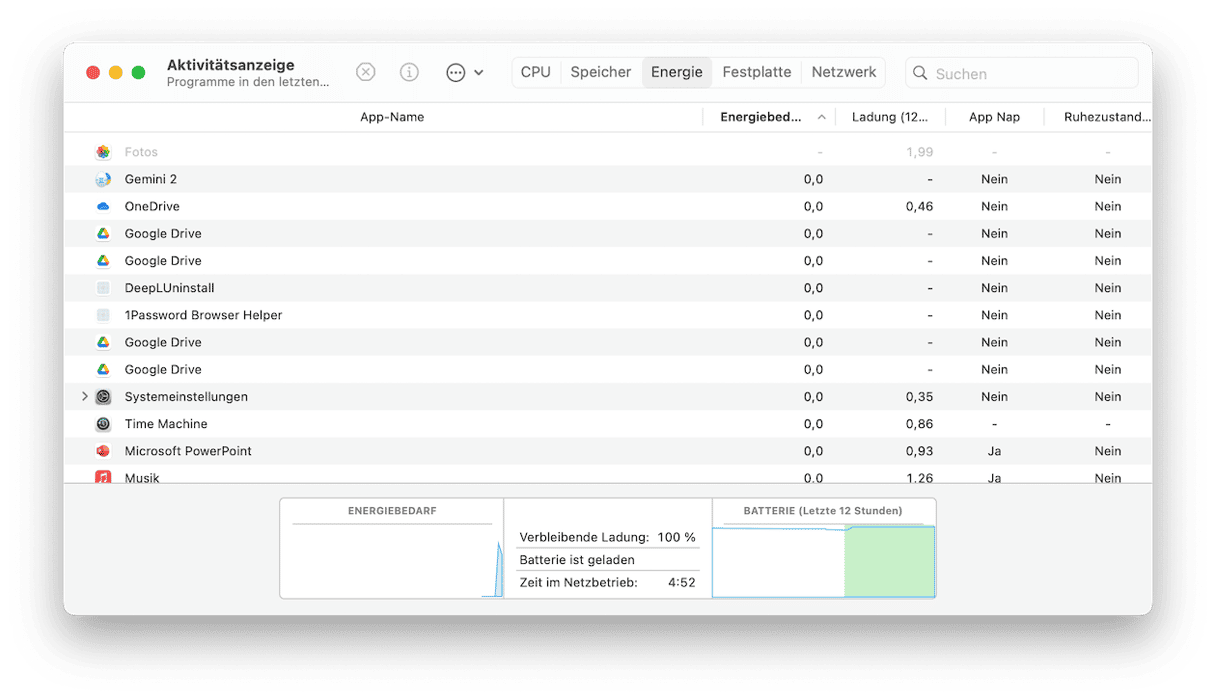Viewport: 1216px width, 699px height.
Task: Click the Gemini 2 app icon
Action: click(x=103, y=179)
